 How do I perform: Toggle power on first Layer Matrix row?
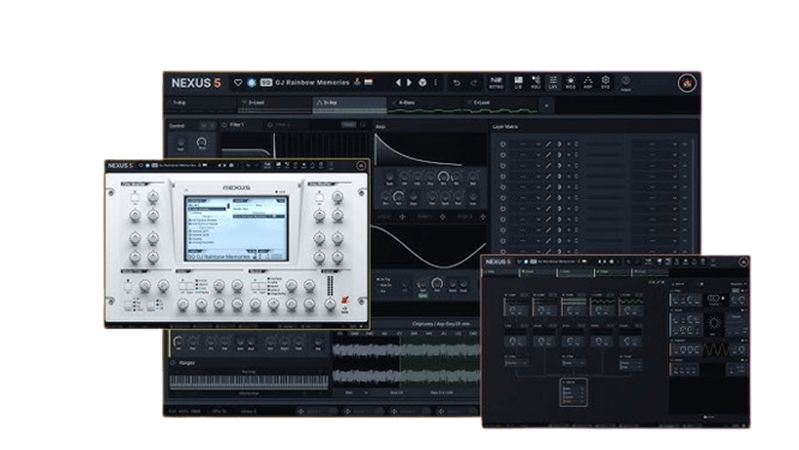[502, 144]
